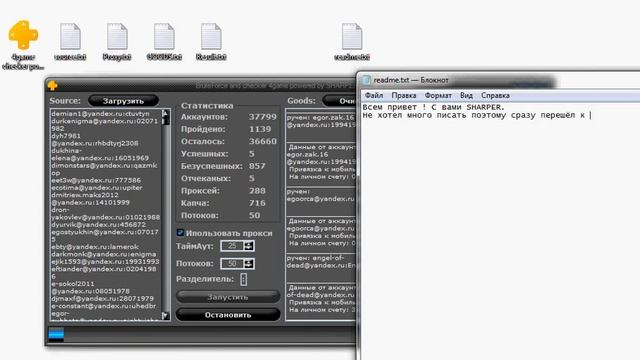Select the demian1@yandex.ru row in Source list
The width and height of the screenshot is (640, 360).
(x=100, y=113)
